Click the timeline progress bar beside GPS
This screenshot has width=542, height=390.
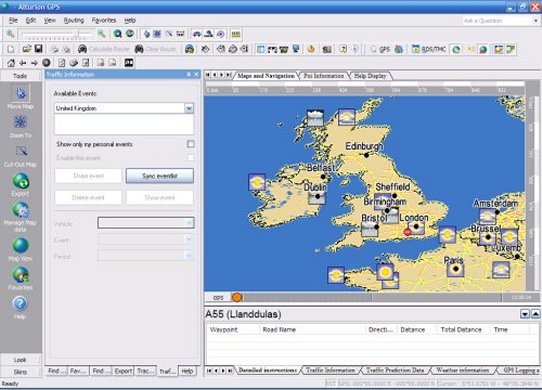pyautogui.click(x=372, y=297)
